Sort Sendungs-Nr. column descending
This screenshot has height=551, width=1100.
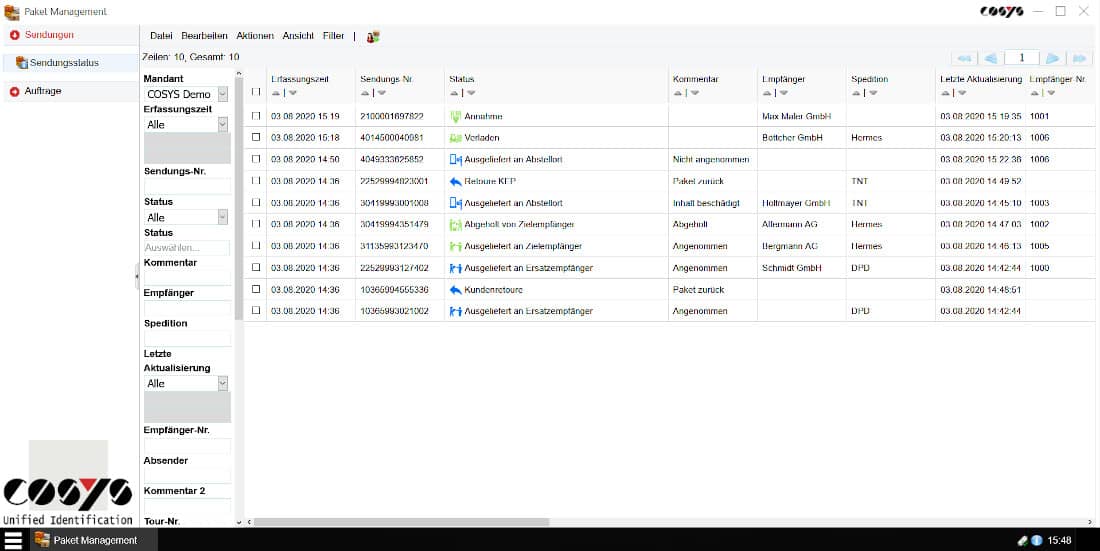[382, 93]
